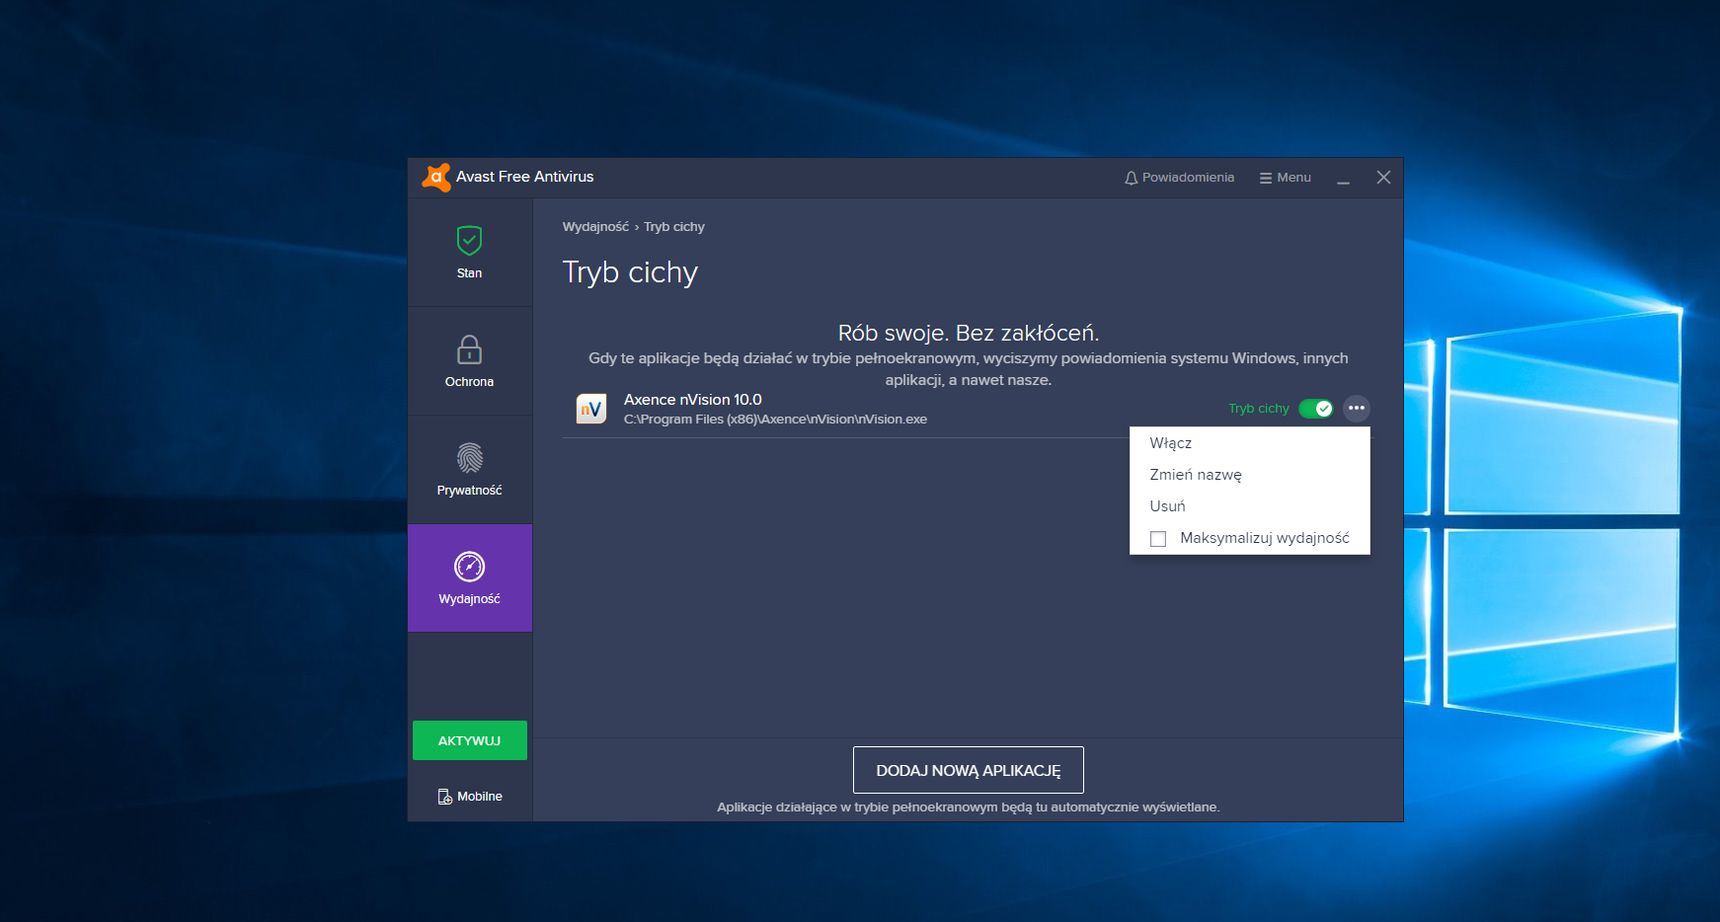Open Powiadomienia bell notifications

1179,177
